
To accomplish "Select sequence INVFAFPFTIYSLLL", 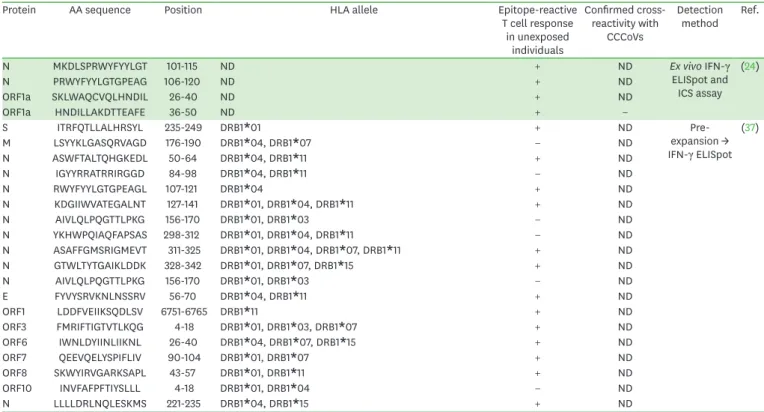I will [100, 389].
